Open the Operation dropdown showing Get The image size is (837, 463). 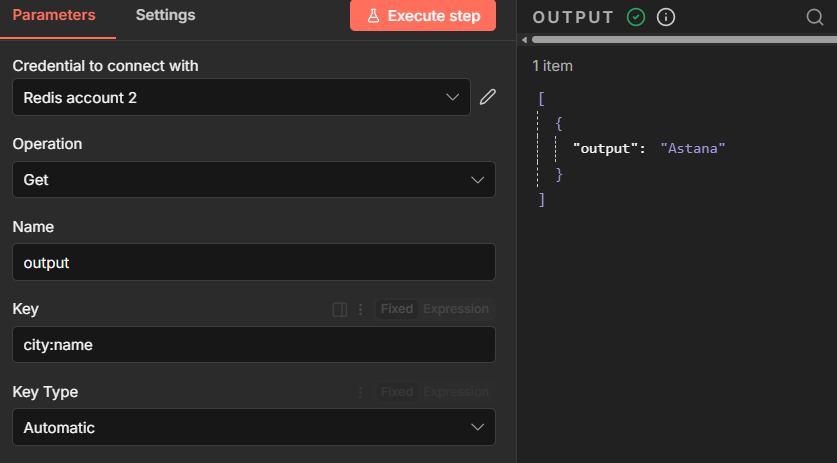pos(254,179)
